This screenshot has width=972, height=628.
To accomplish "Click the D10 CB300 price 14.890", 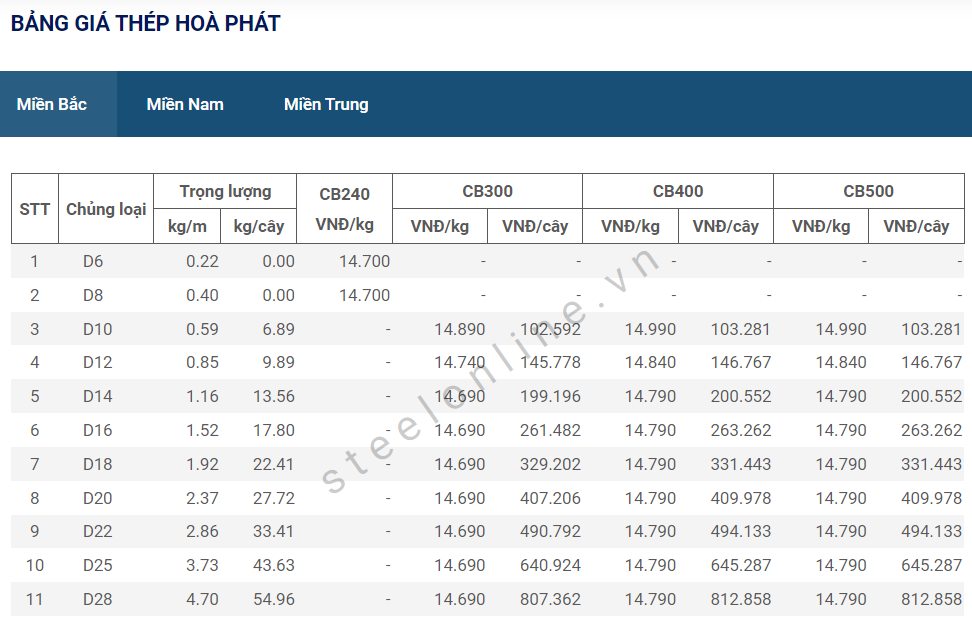I will pyautogui.click(x=459, y=329).
